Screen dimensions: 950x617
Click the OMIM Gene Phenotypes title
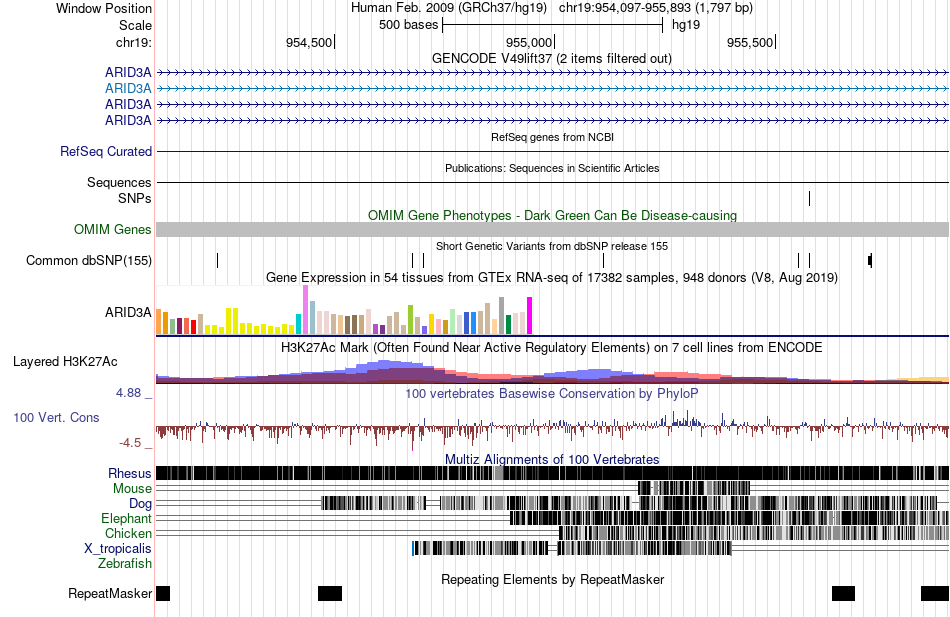[x=552, y=215]
